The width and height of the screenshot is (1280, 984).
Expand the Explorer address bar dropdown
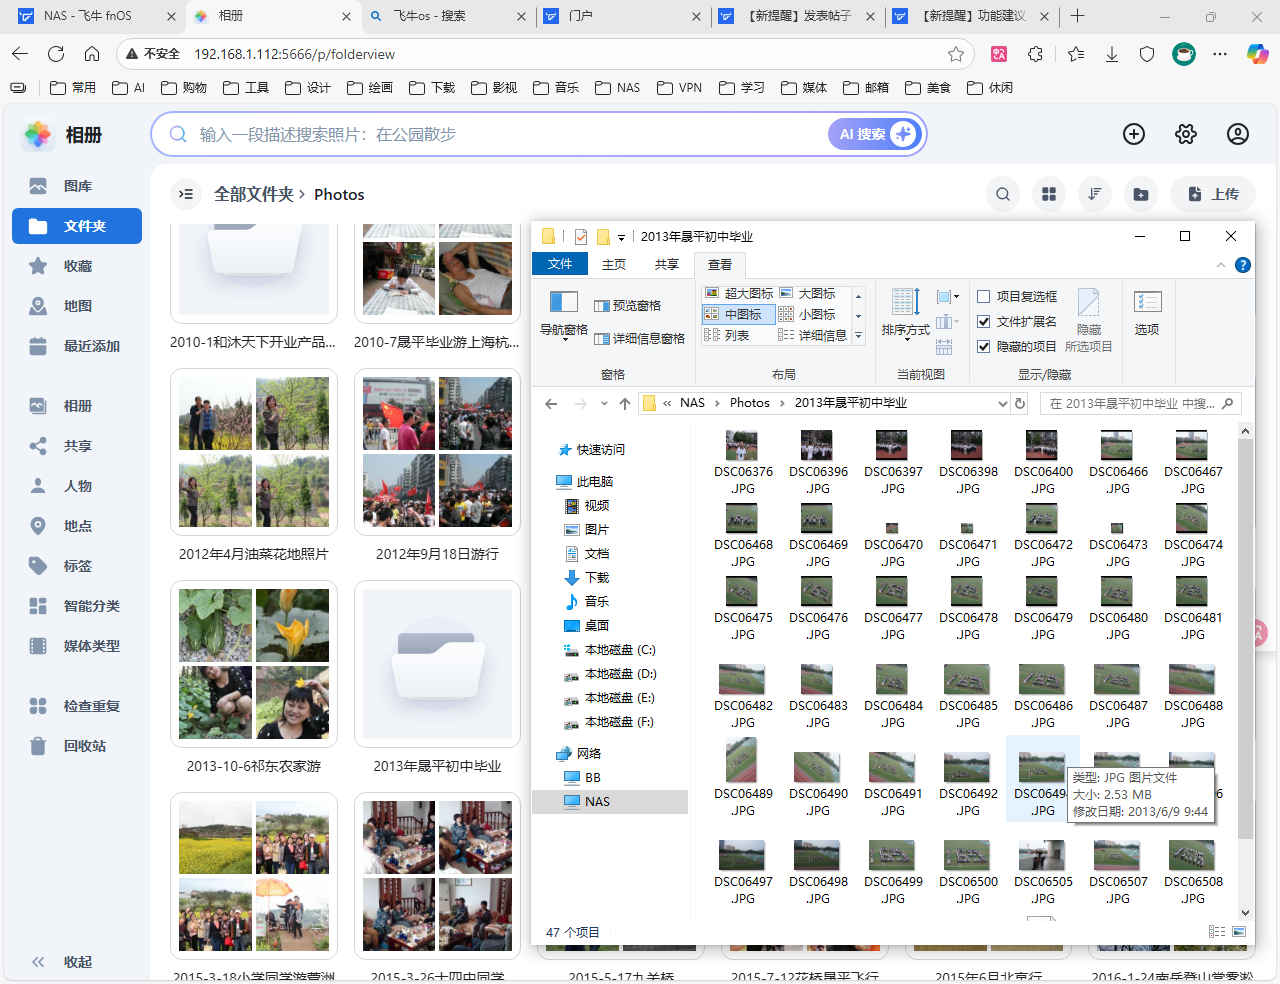[x=1002, y=404]
